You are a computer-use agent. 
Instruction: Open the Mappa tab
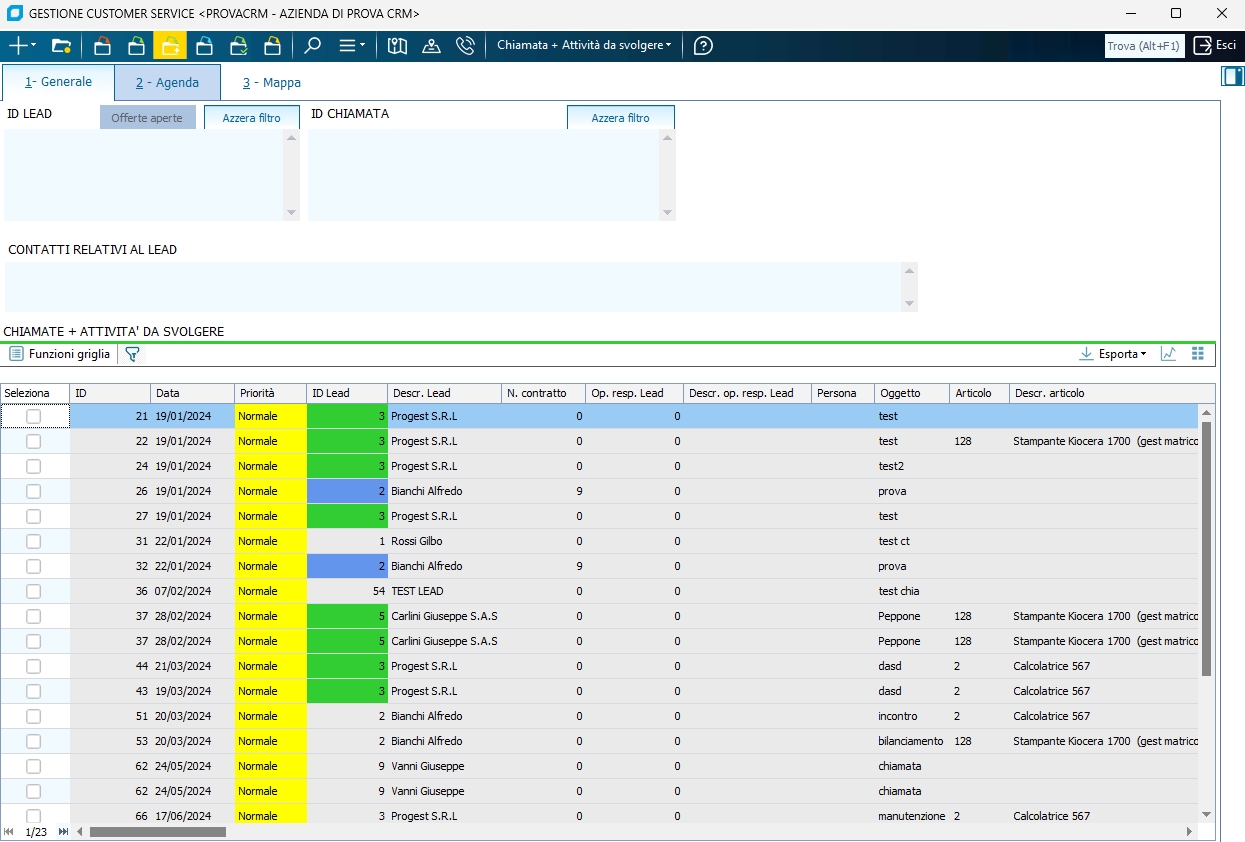pyautogui.click(x=272, y=83)
